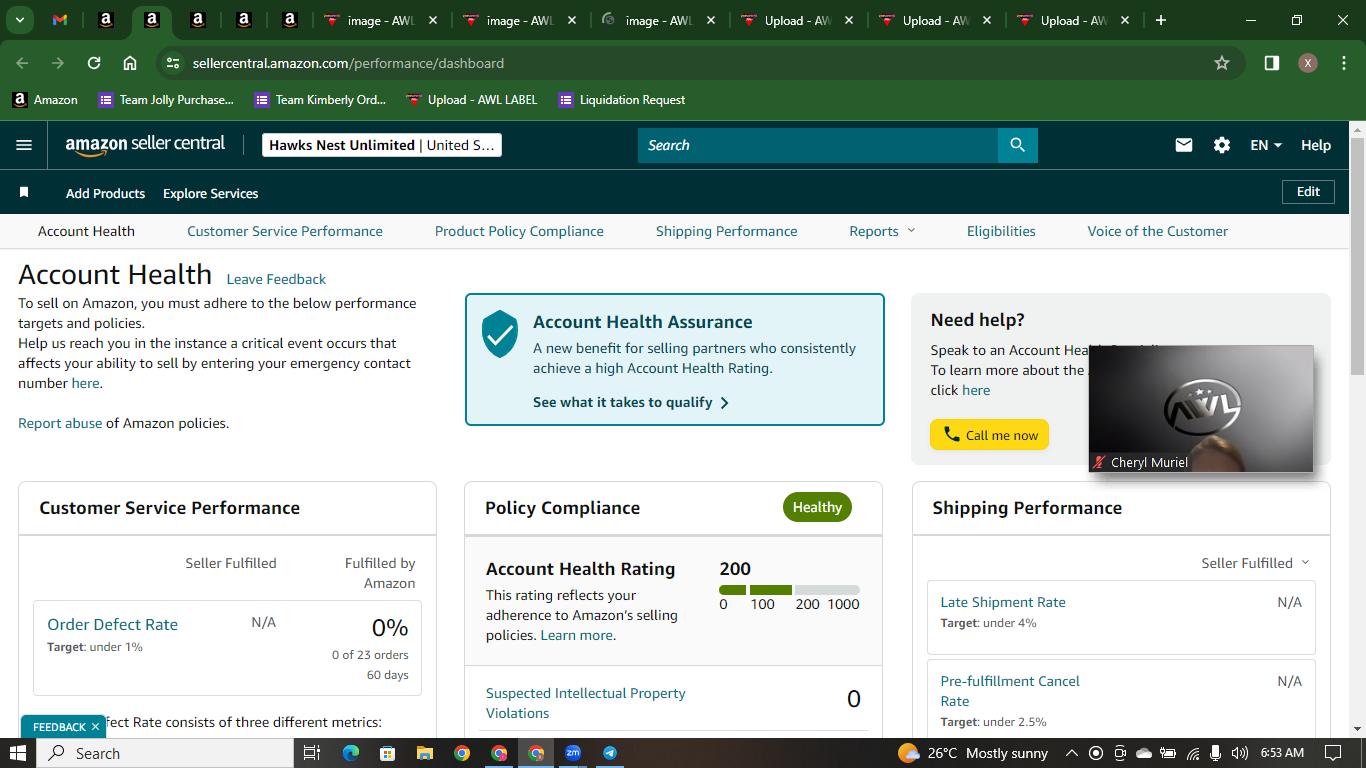View site information for sellercentral.amazon.com
The image size is (1366, 768).
pos(173,63)
